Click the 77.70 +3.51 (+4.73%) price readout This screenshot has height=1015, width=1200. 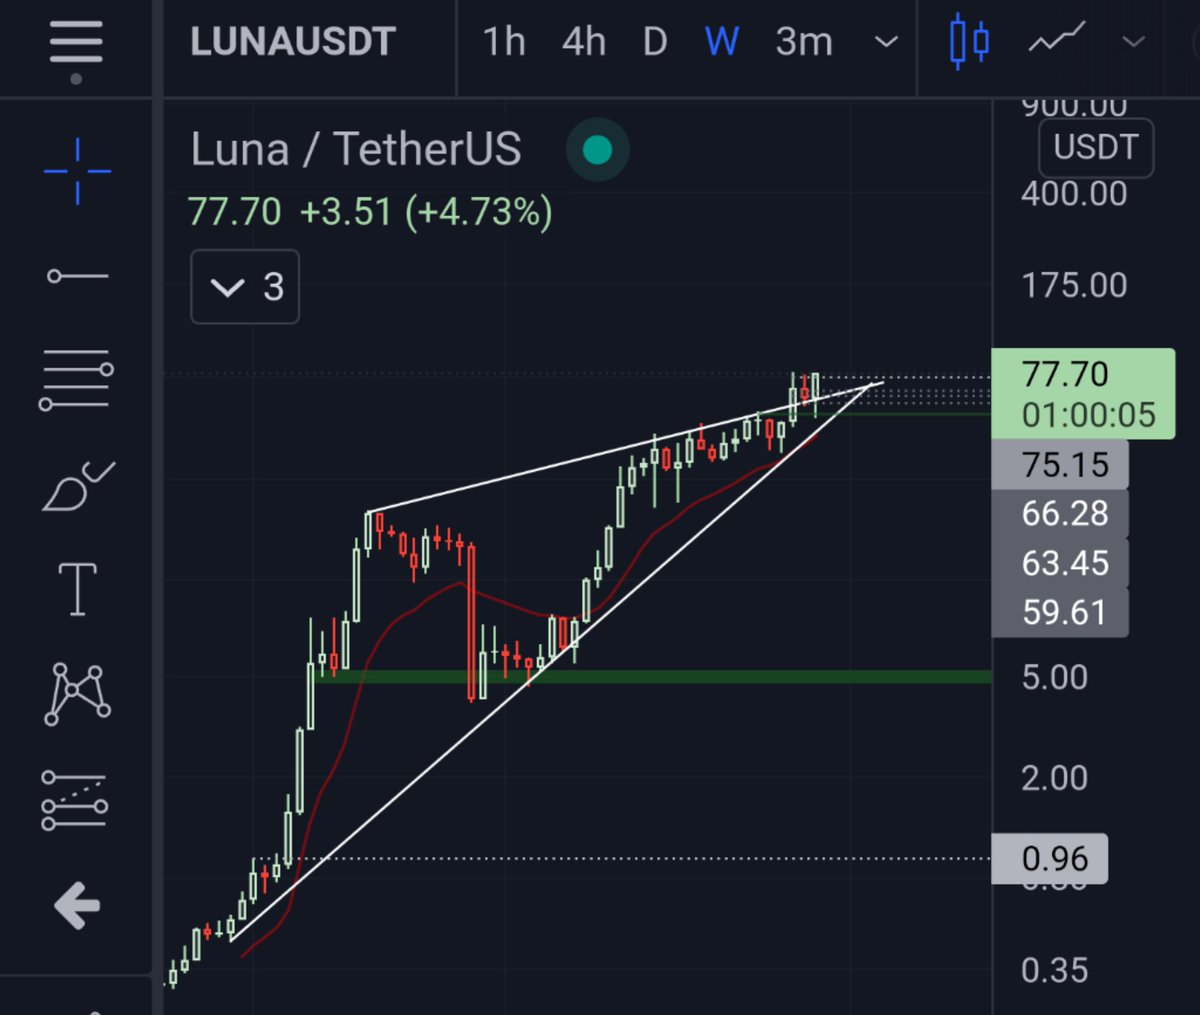(370, 212)
